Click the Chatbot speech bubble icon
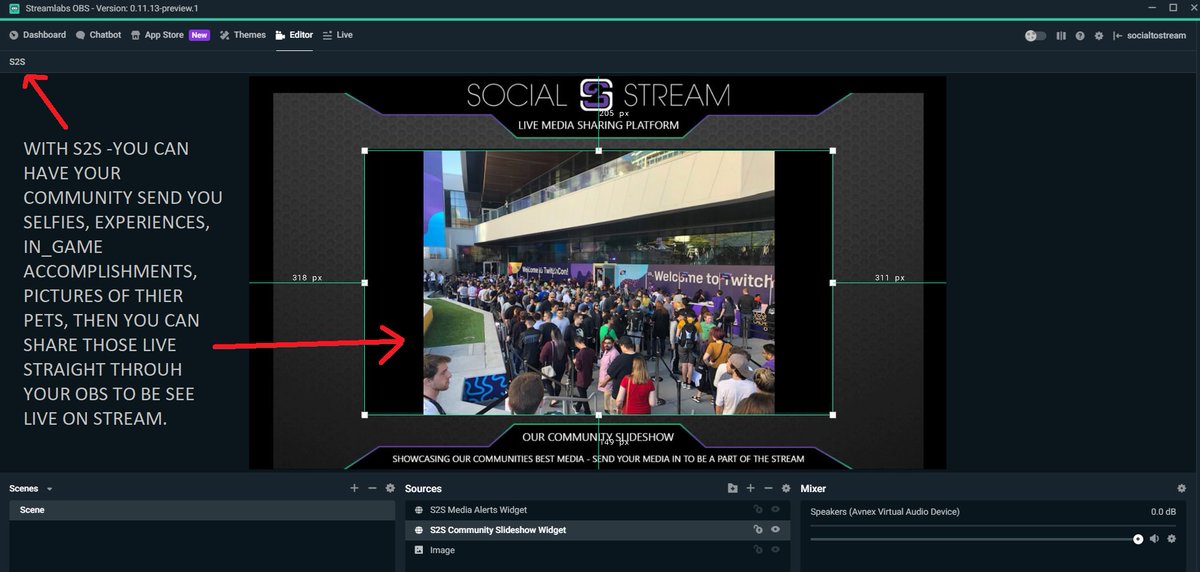1200x572 pixels. tap(80, 35)
